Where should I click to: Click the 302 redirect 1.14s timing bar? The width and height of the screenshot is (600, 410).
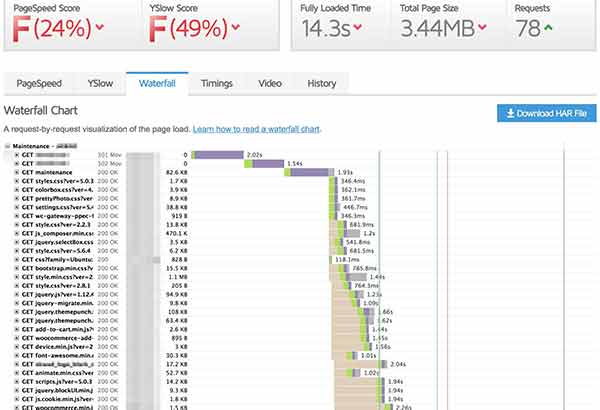tap(264, 164)
